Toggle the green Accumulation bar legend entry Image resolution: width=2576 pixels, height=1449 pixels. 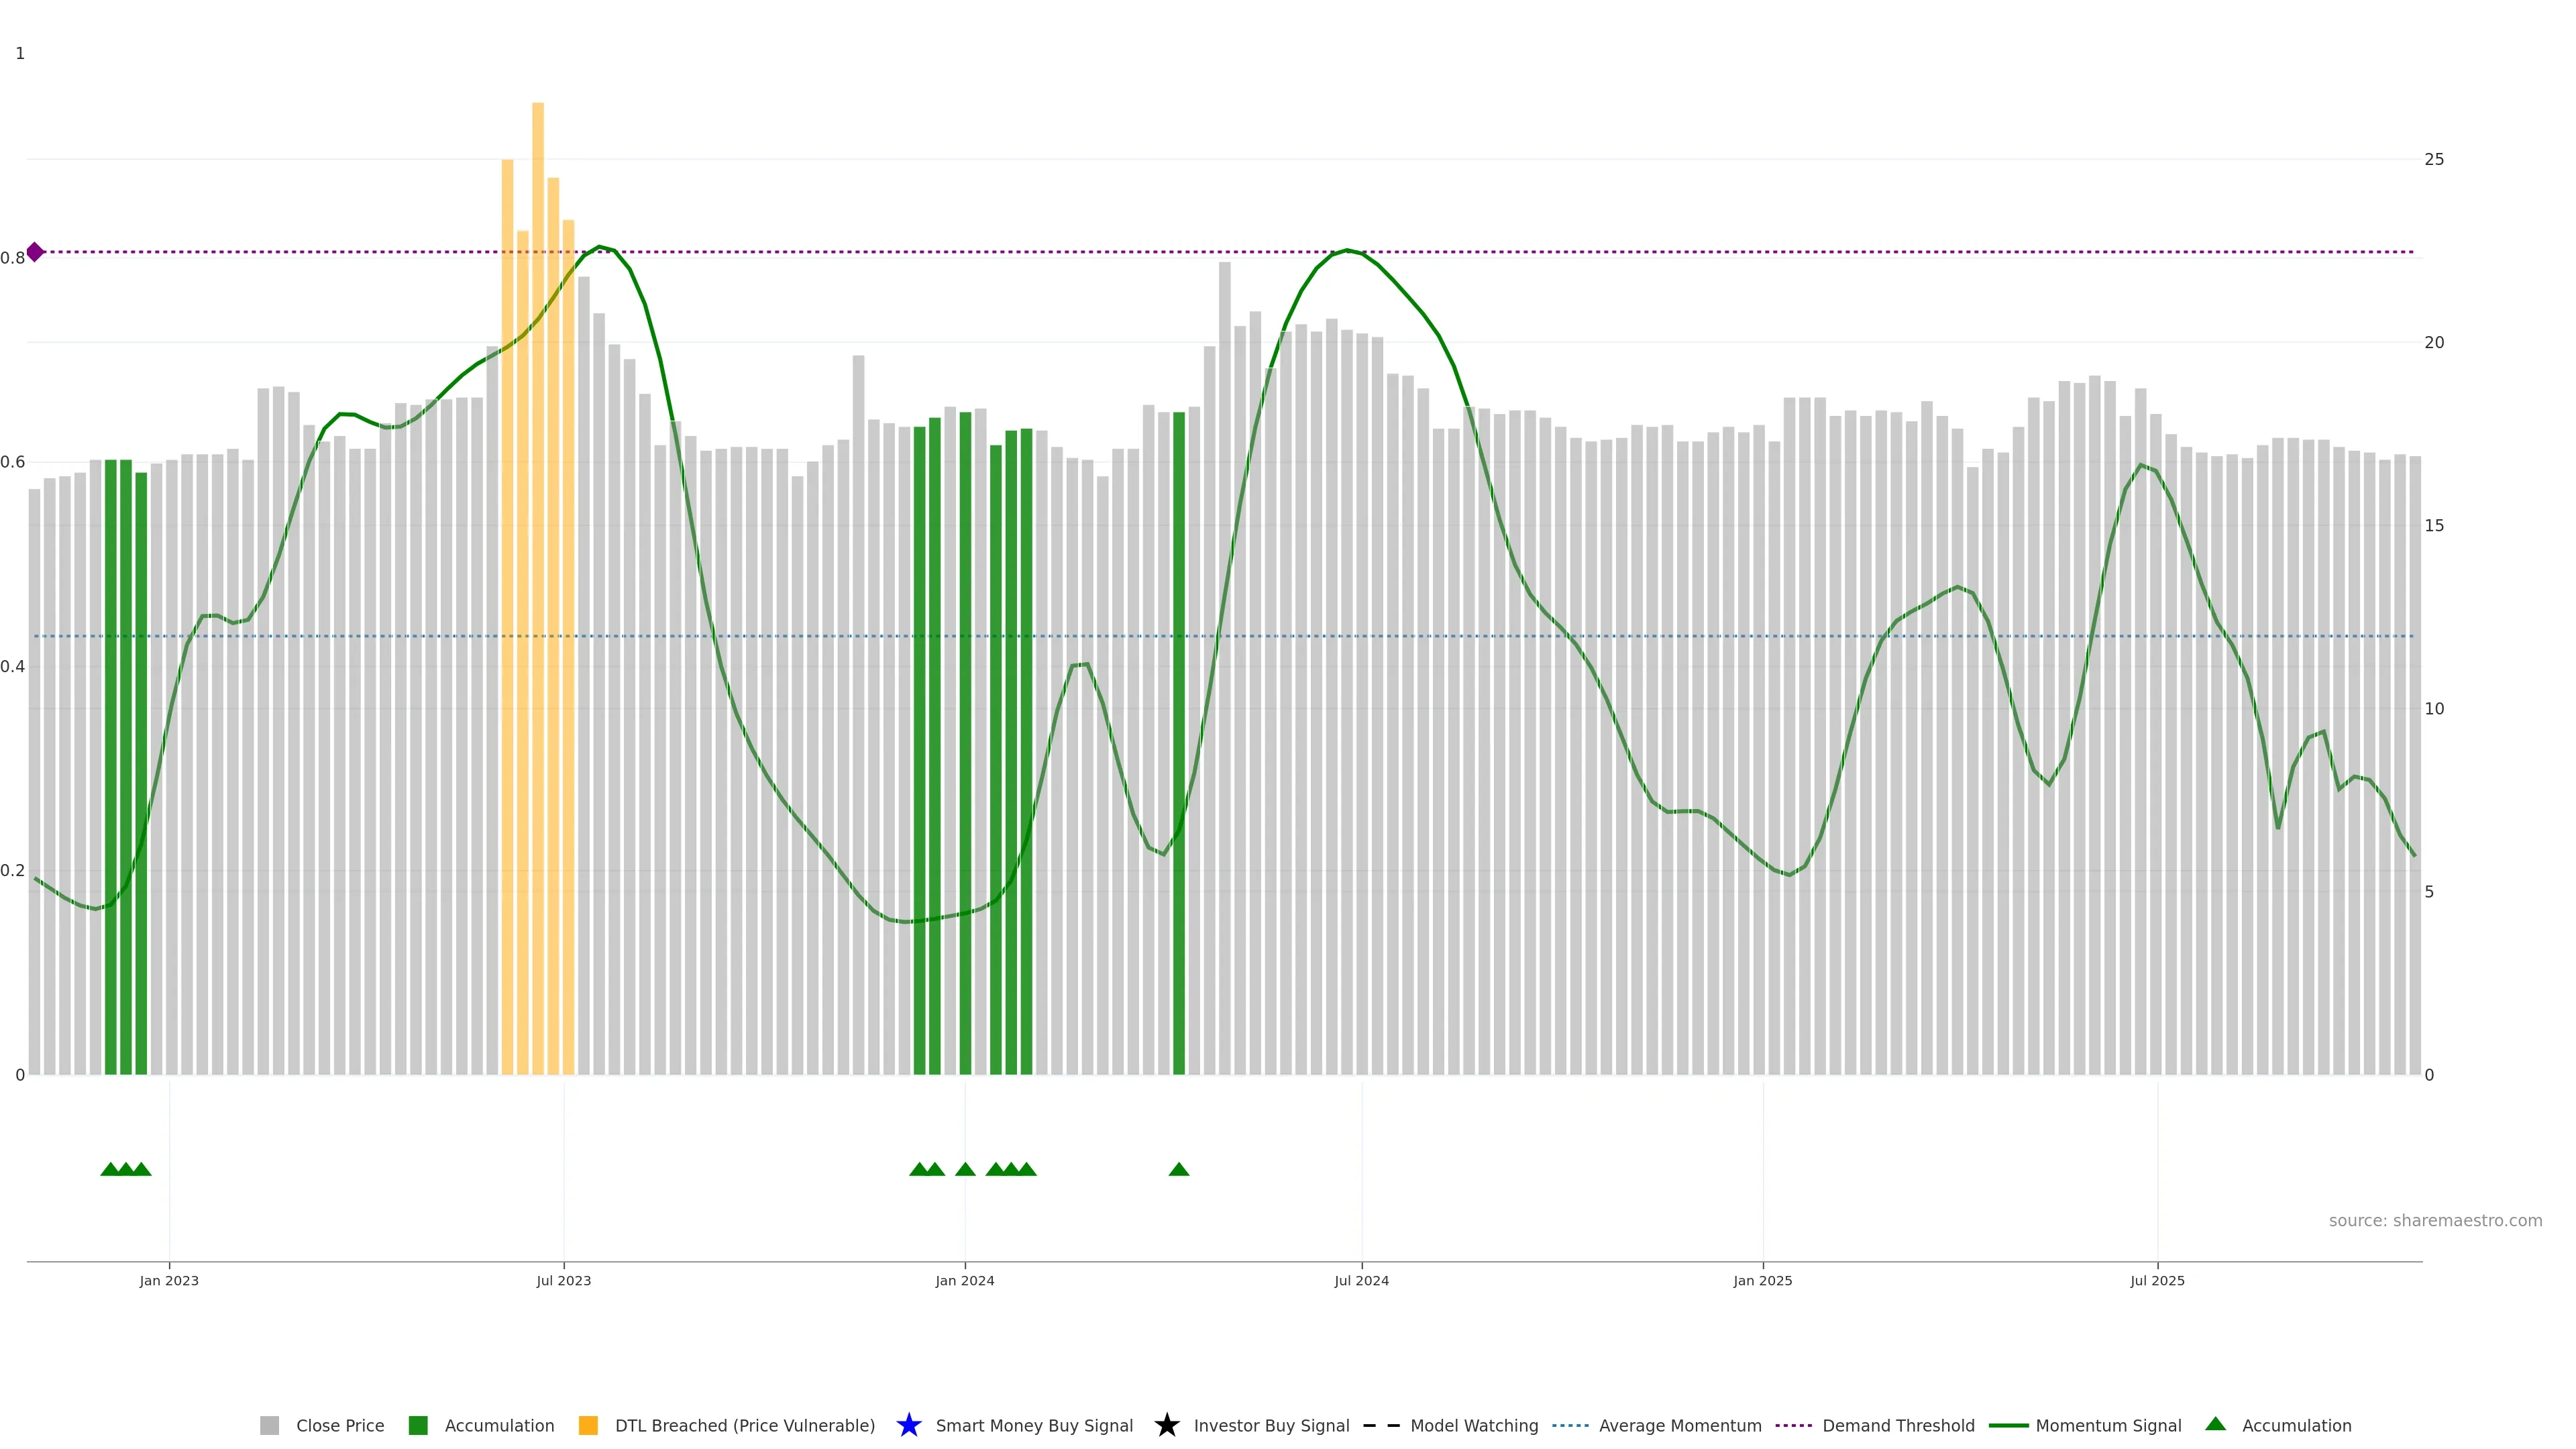(499, 1425)
